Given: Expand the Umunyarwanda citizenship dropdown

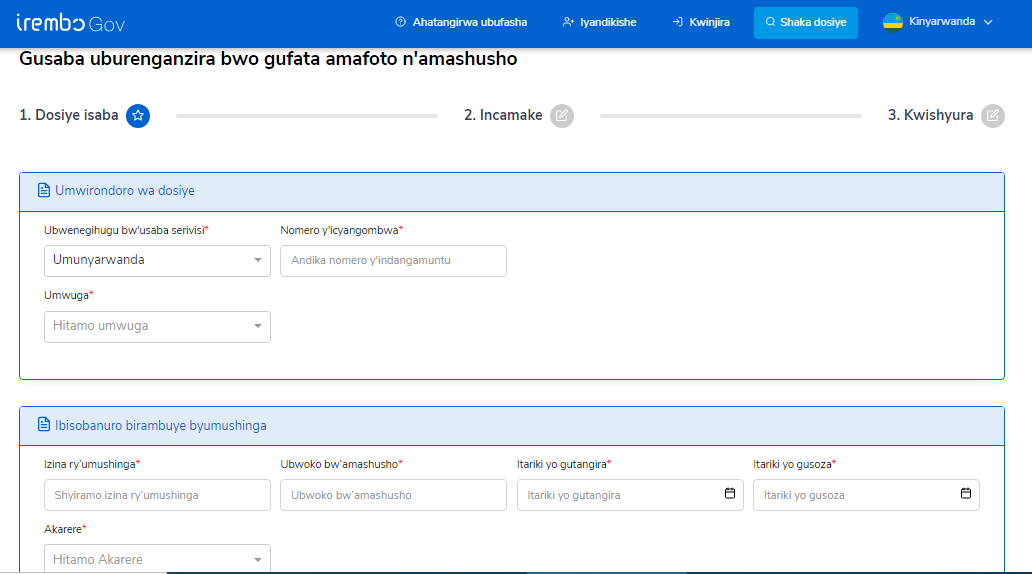Looking at the screenshot, I should (x=157, y=260).
